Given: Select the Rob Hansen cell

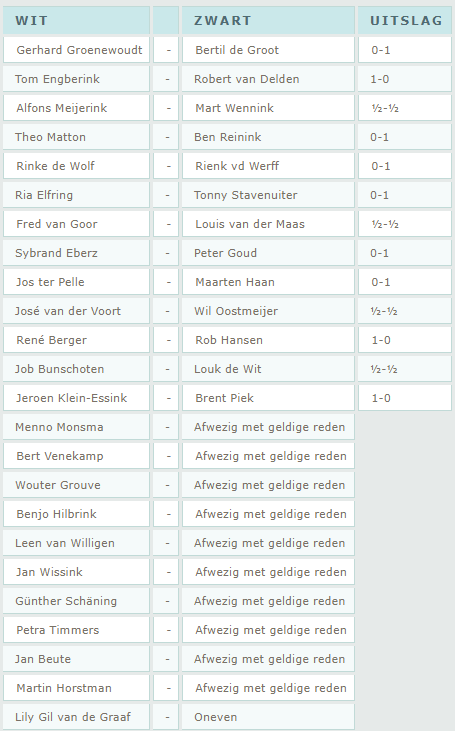Looking at the screenshot, I should [x=268, y=340].
